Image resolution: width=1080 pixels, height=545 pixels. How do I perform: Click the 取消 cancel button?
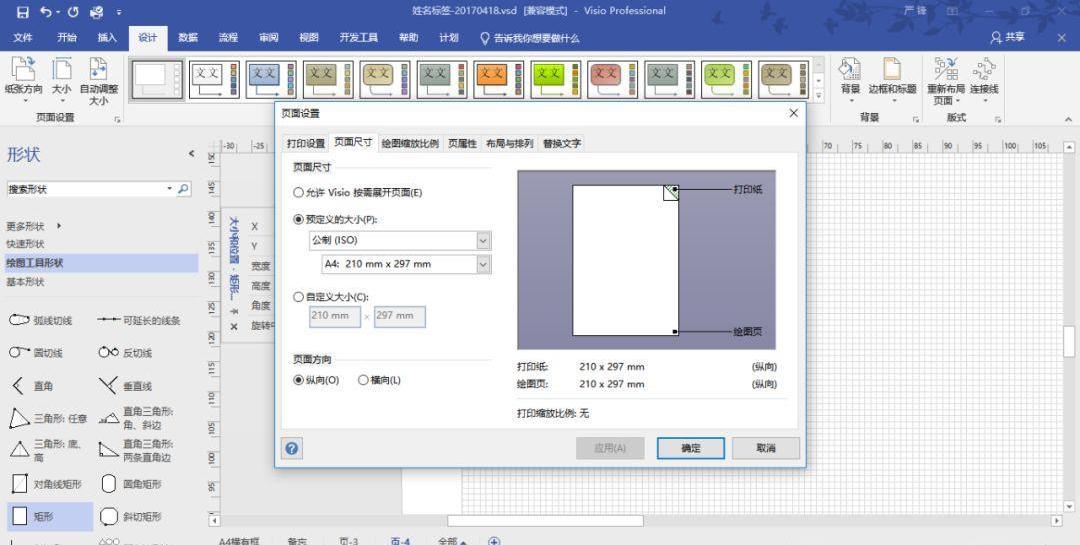pos(765,448)
